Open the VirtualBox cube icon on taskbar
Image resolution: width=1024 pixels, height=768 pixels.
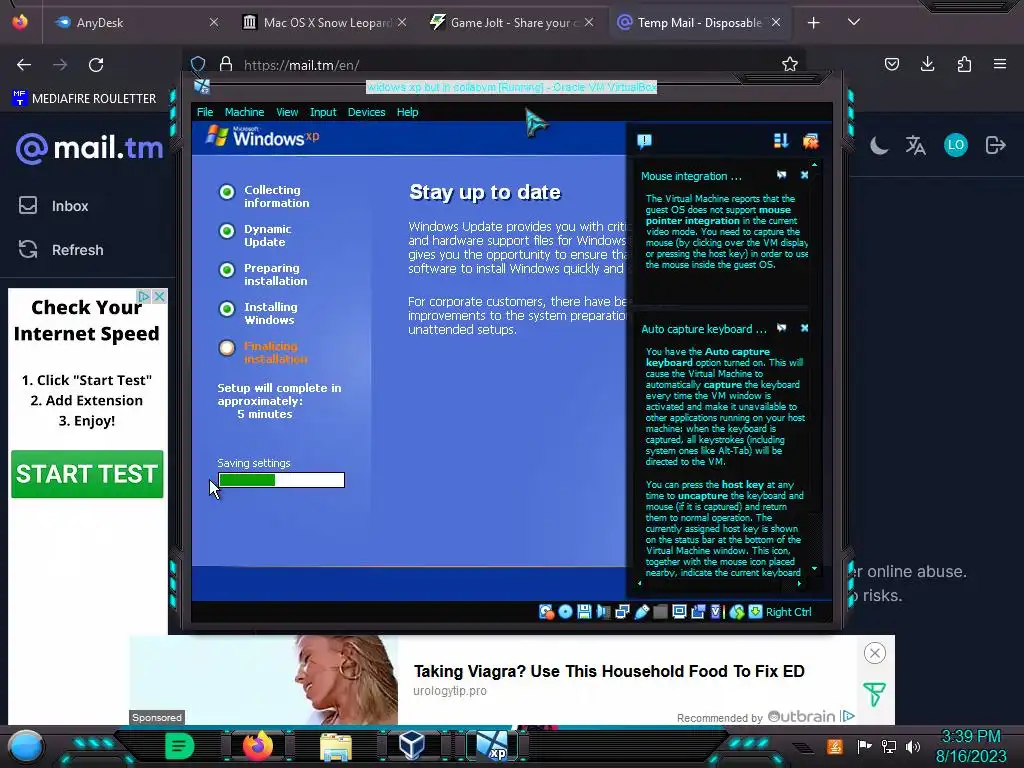(412, 745)
